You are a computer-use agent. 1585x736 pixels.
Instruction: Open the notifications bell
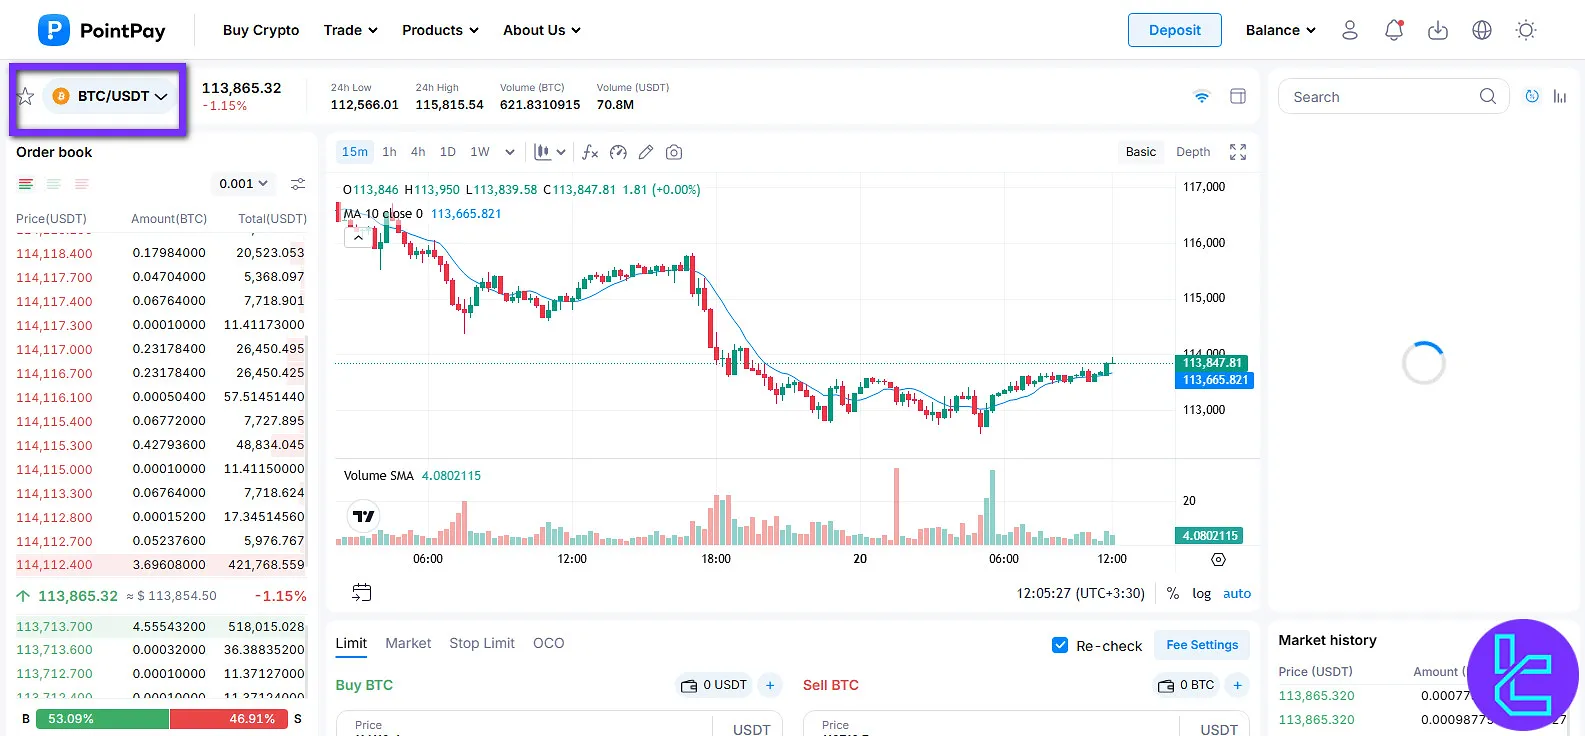(1394, 30)
